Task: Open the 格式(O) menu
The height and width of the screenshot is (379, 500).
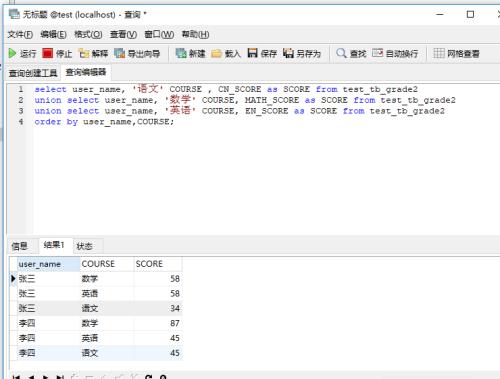Action: 88,34
